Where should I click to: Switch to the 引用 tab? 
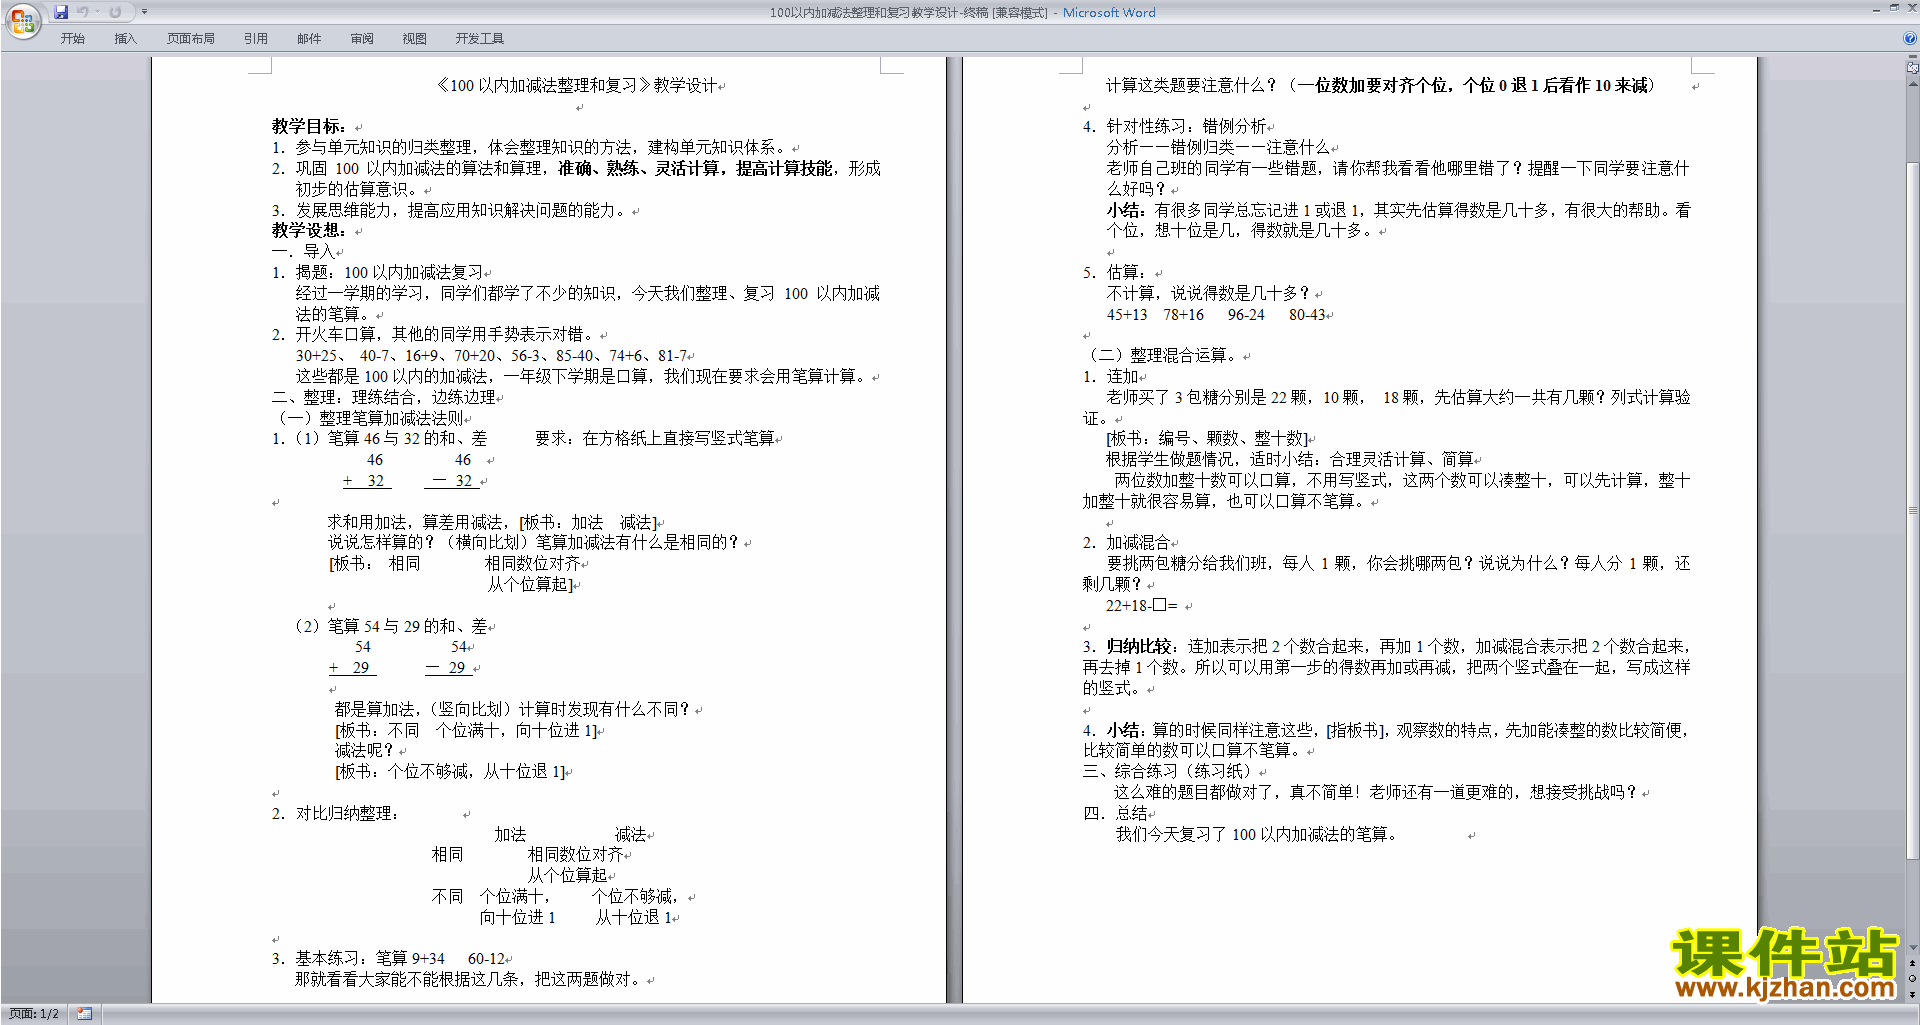(x=256, y=38)
